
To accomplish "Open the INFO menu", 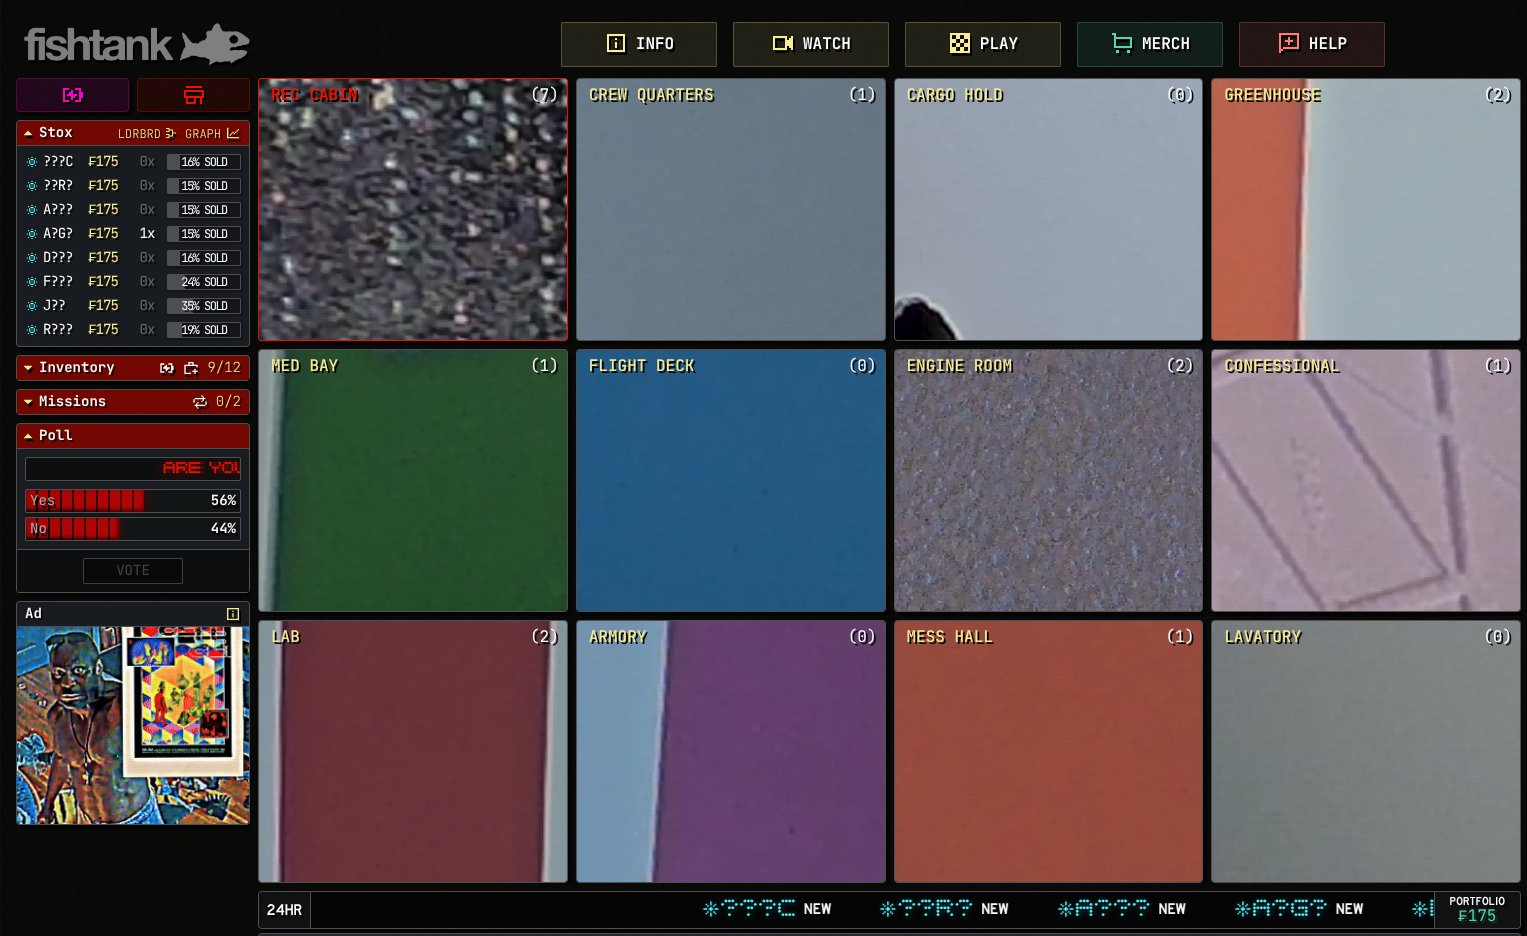I will point(639,44).
